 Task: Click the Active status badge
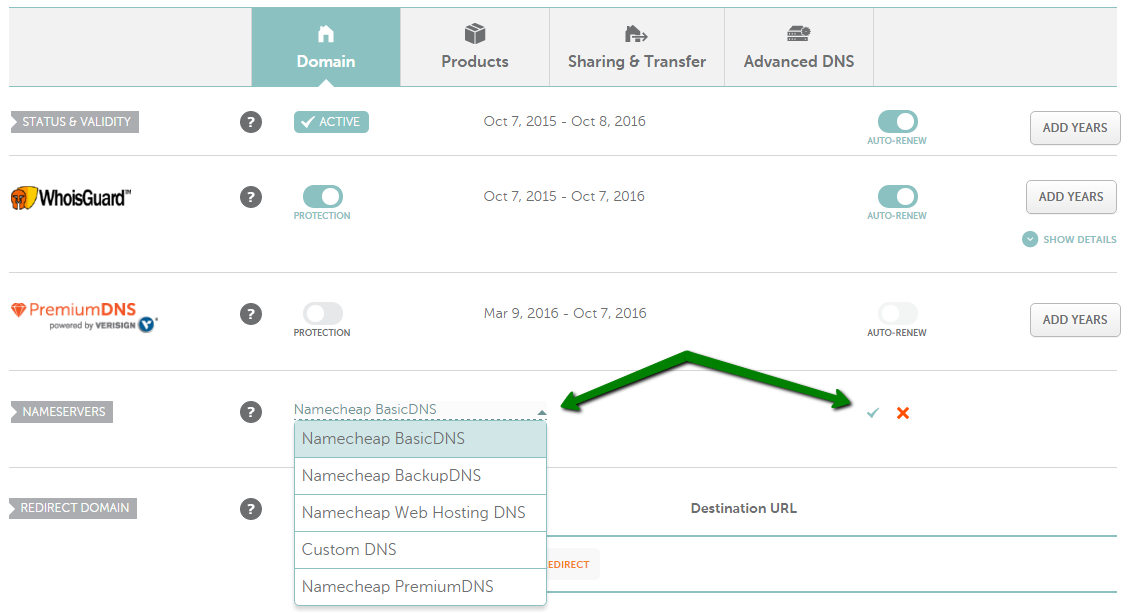(331, 122)
